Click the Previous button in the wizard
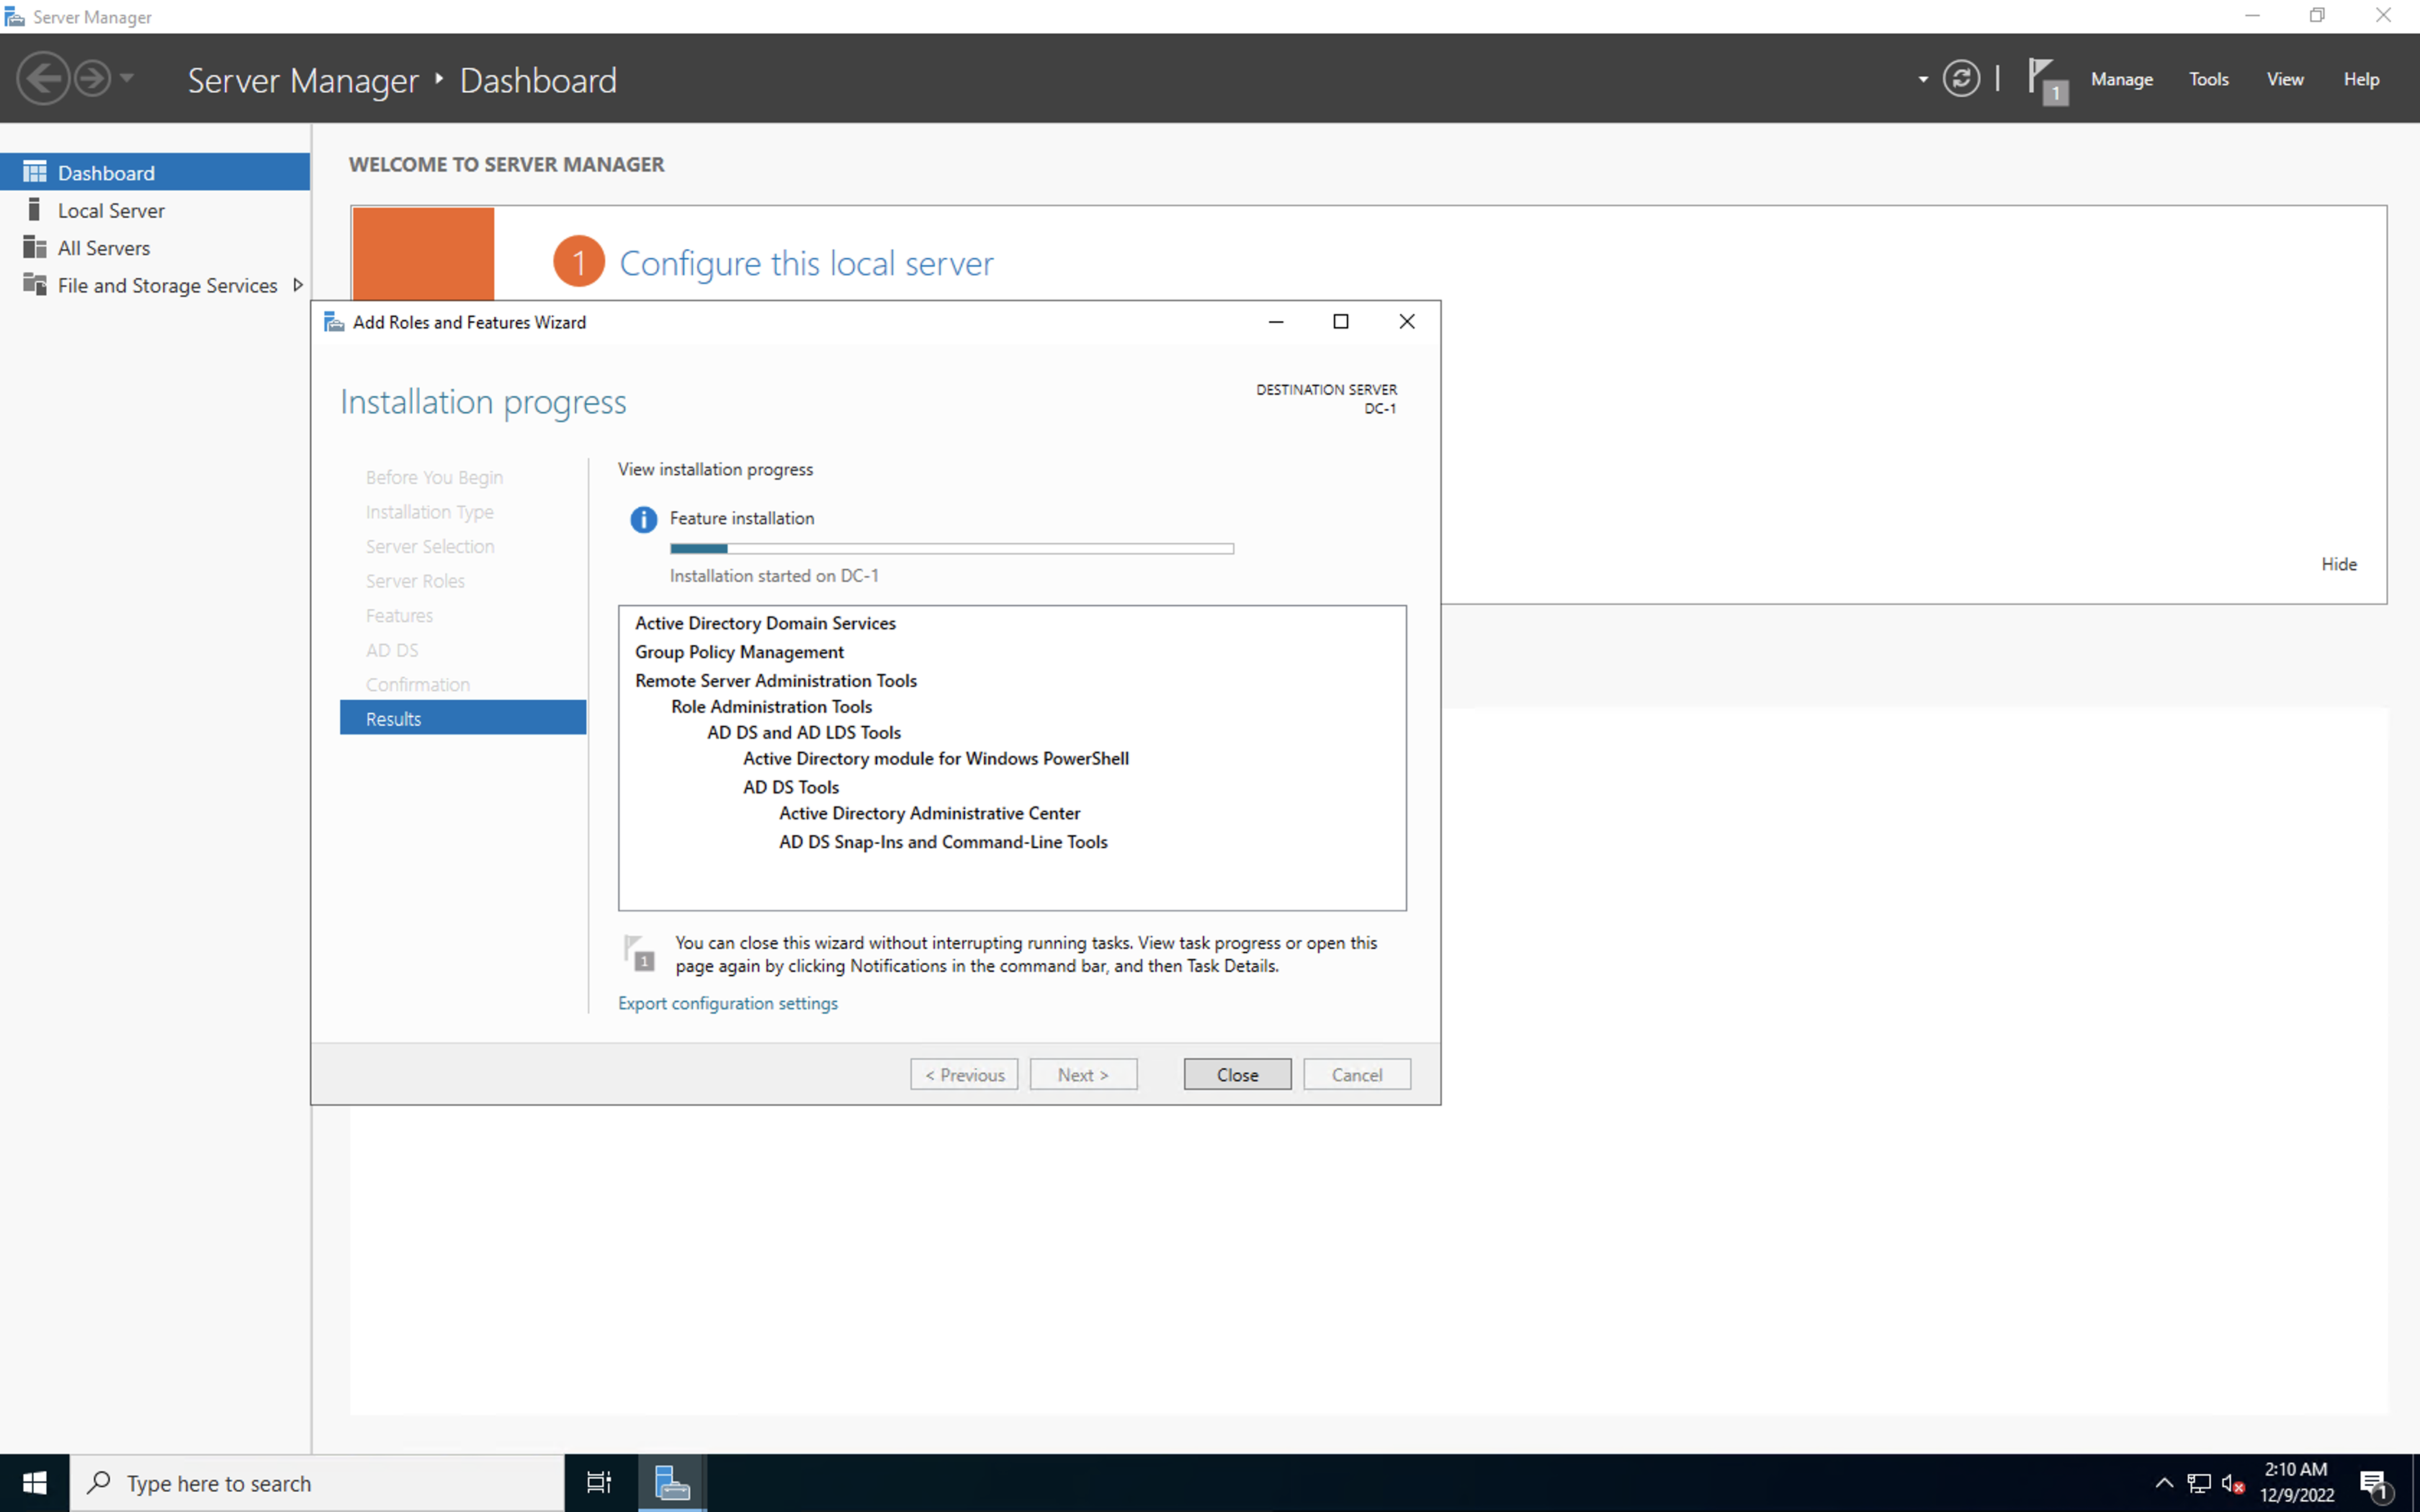 964,1074
